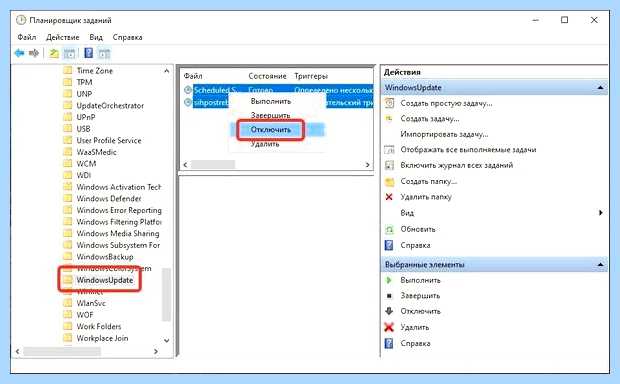Click the Back arrow toolbar icon
The height and width of the screenshot is (384, 620).
tap(19, 53)
